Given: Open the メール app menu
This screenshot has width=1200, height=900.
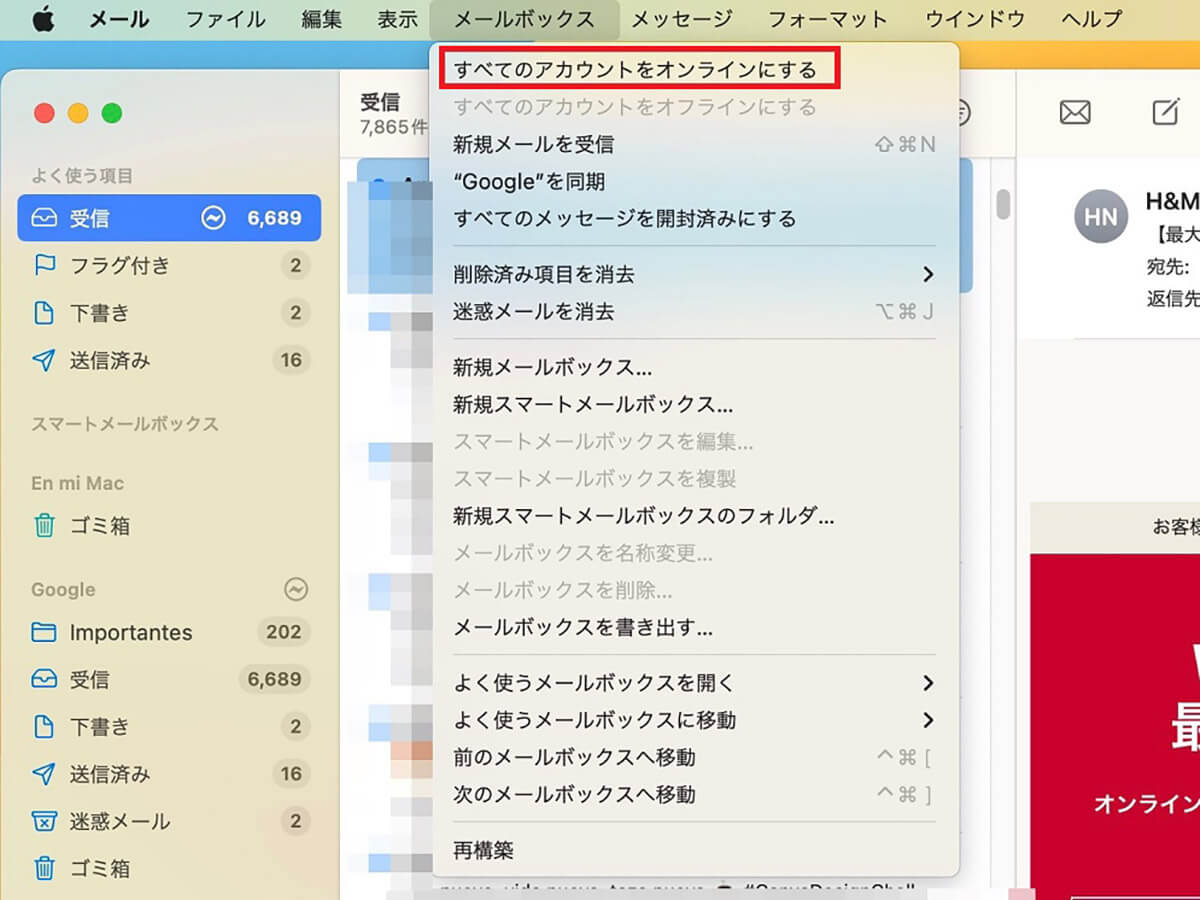Looking at the screenshot, I should [x=119, y=19].
